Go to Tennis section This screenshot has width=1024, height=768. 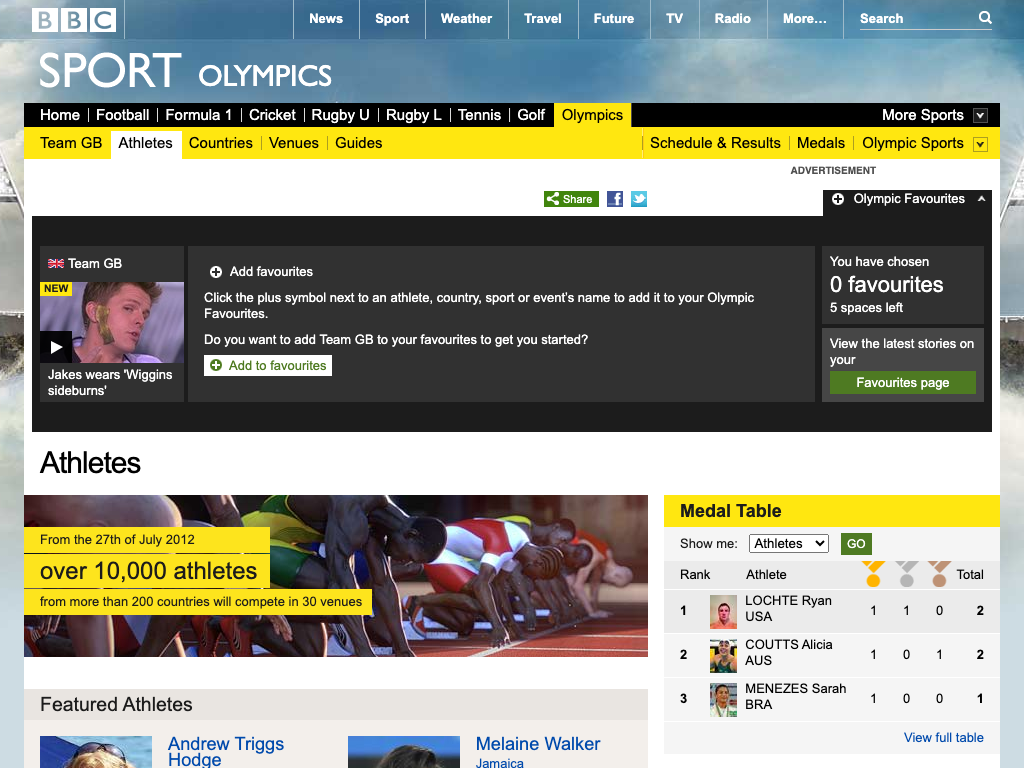(479, 115)
